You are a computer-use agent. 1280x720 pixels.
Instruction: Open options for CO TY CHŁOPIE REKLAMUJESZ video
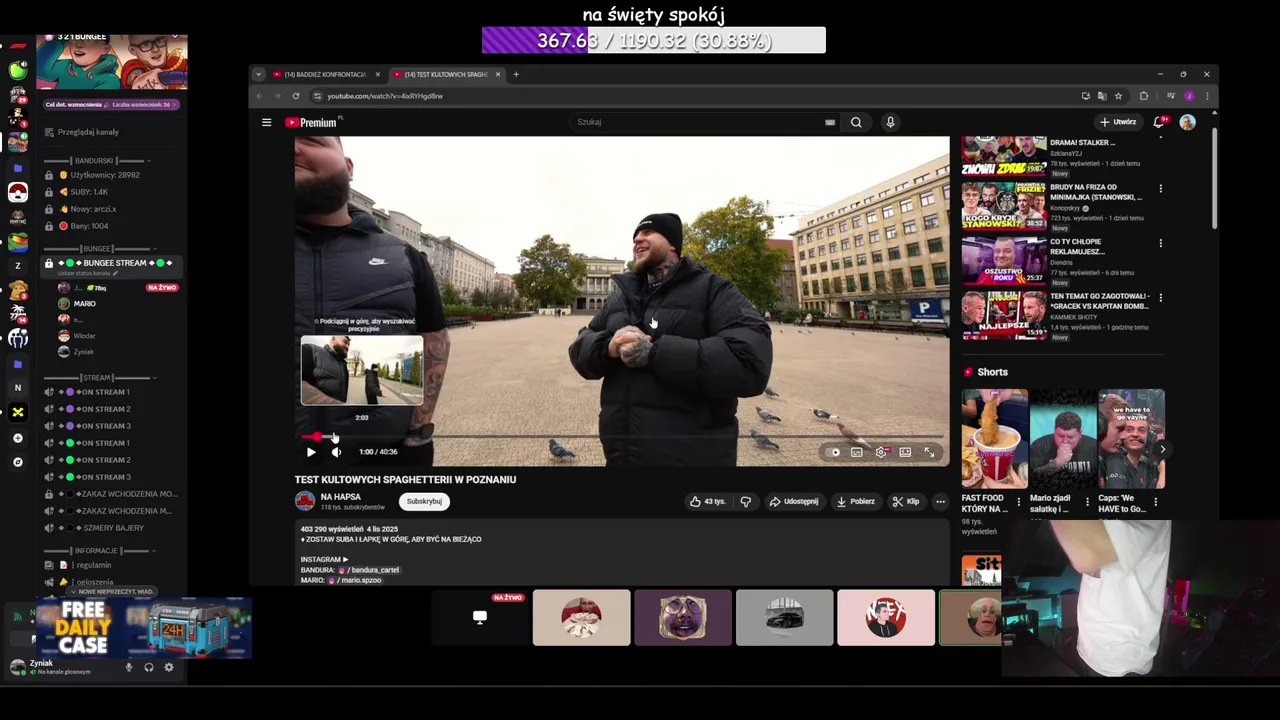tap(1160, 243)
